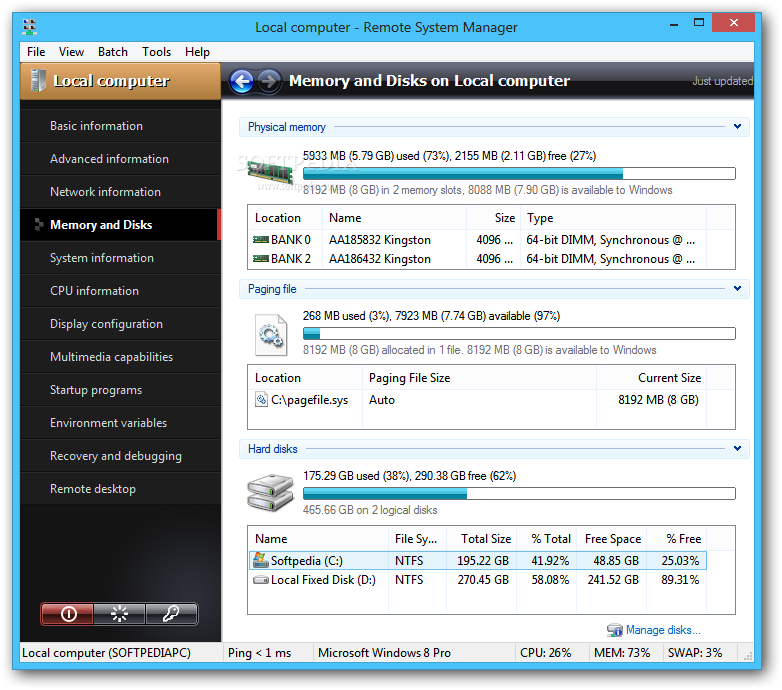Click the Local Fixed Disk (D:) drive icon
The height and width of the screenshot is (690, 782).
tap(261, 580)
